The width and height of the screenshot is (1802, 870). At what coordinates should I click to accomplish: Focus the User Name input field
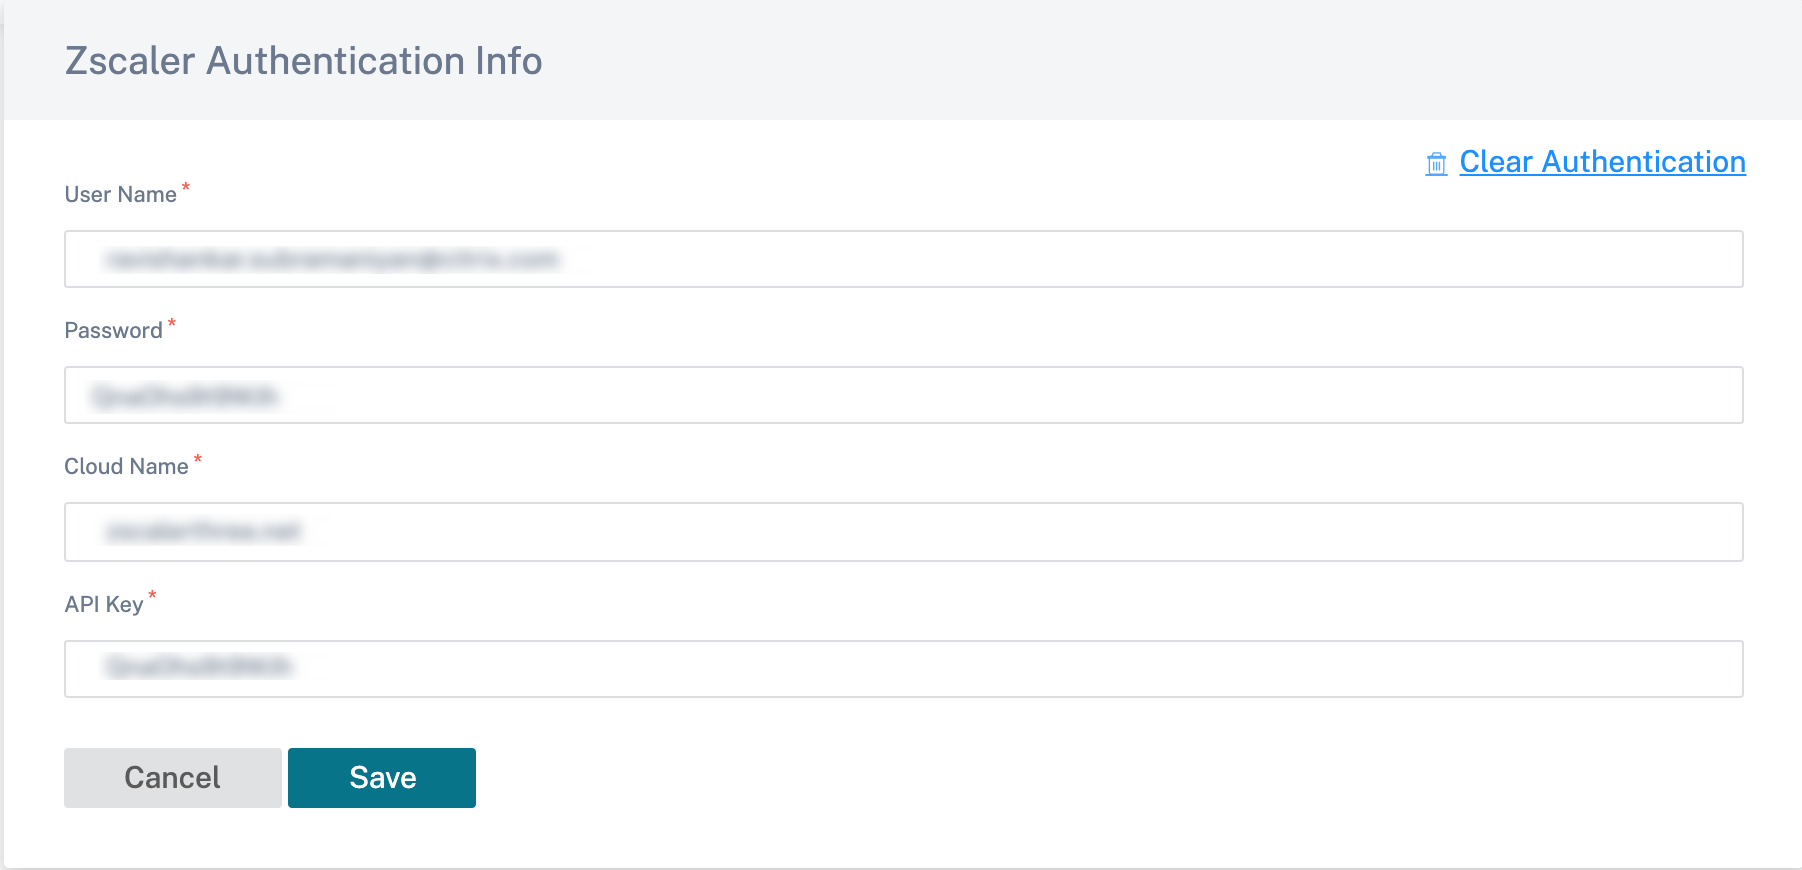(903, 259)
